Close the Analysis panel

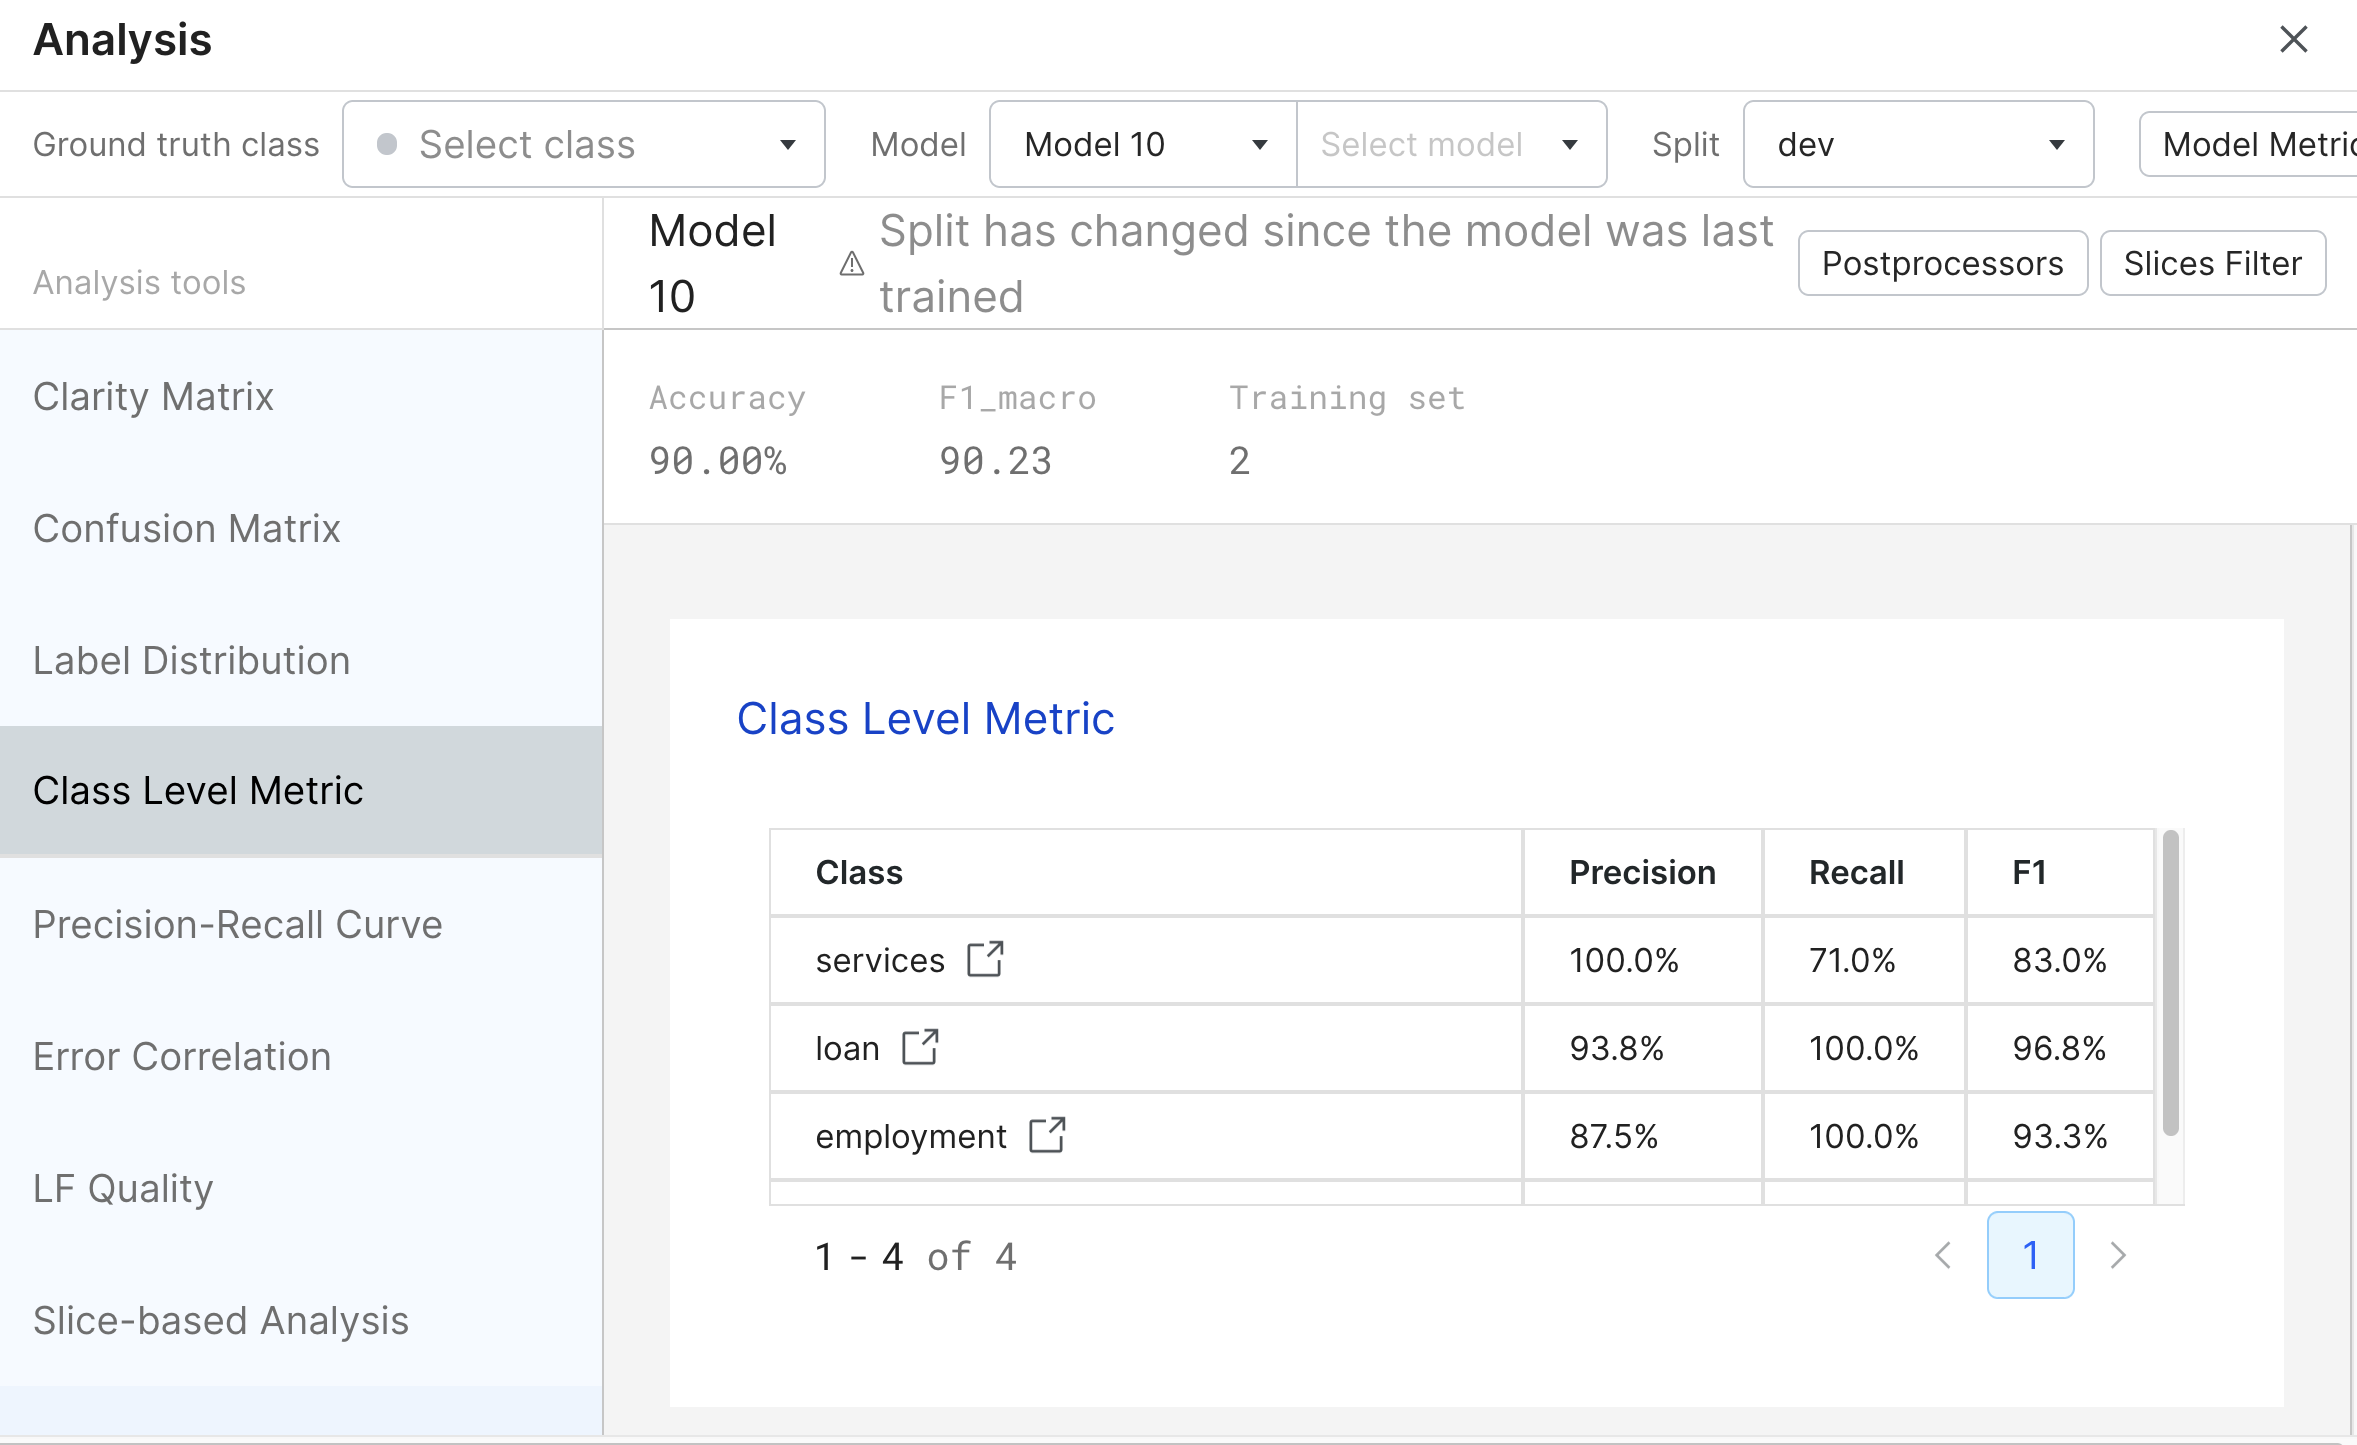coord(2293,40)
